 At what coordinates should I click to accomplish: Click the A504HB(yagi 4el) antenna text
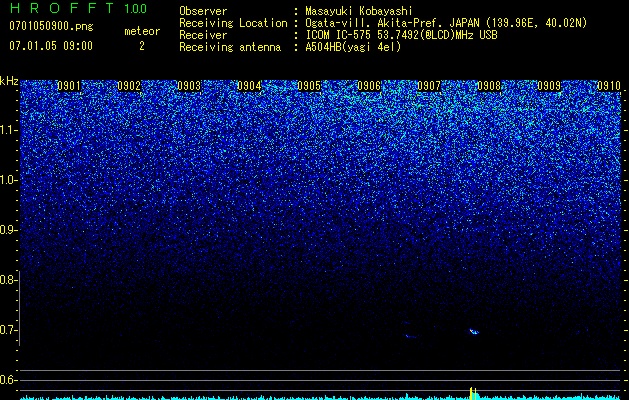(x=353, y=47)
